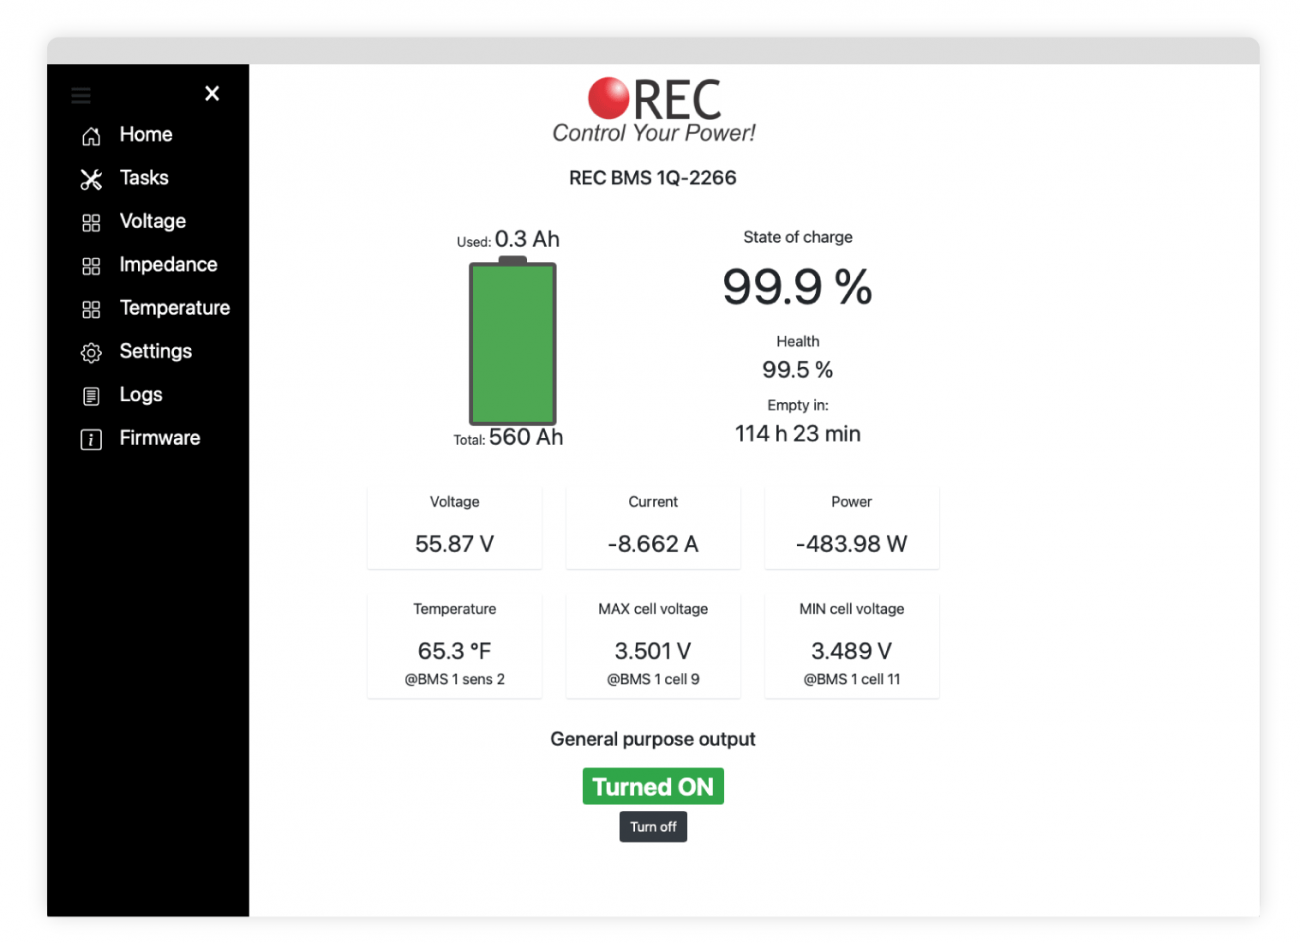Click the green Turned ON status badge

[653, 787]
